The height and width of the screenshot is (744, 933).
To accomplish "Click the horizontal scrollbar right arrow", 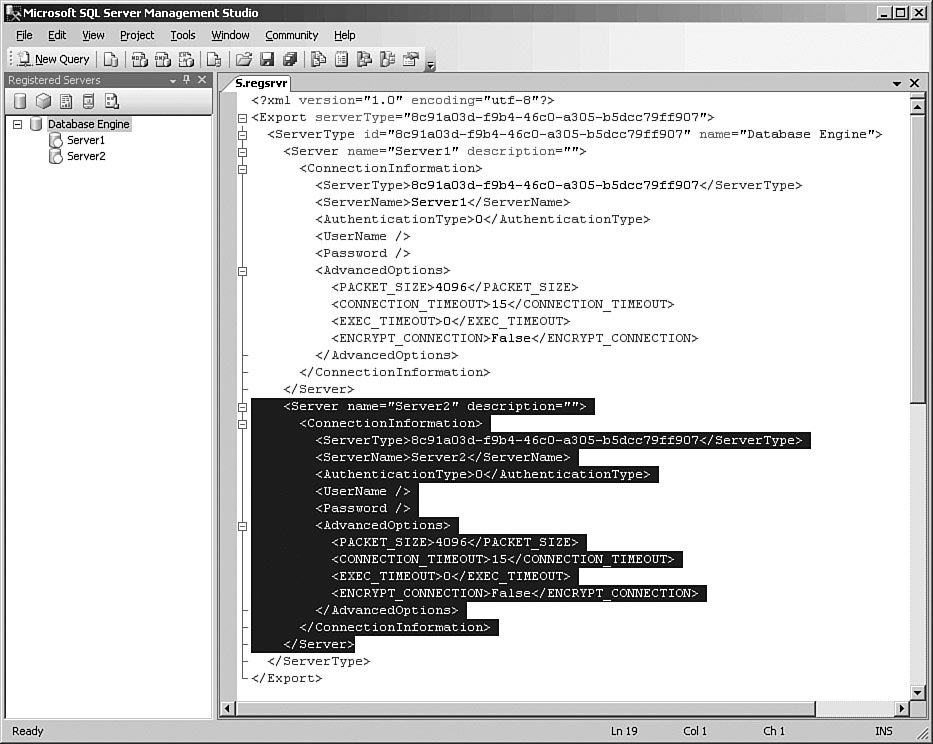I will pos(902,708).
